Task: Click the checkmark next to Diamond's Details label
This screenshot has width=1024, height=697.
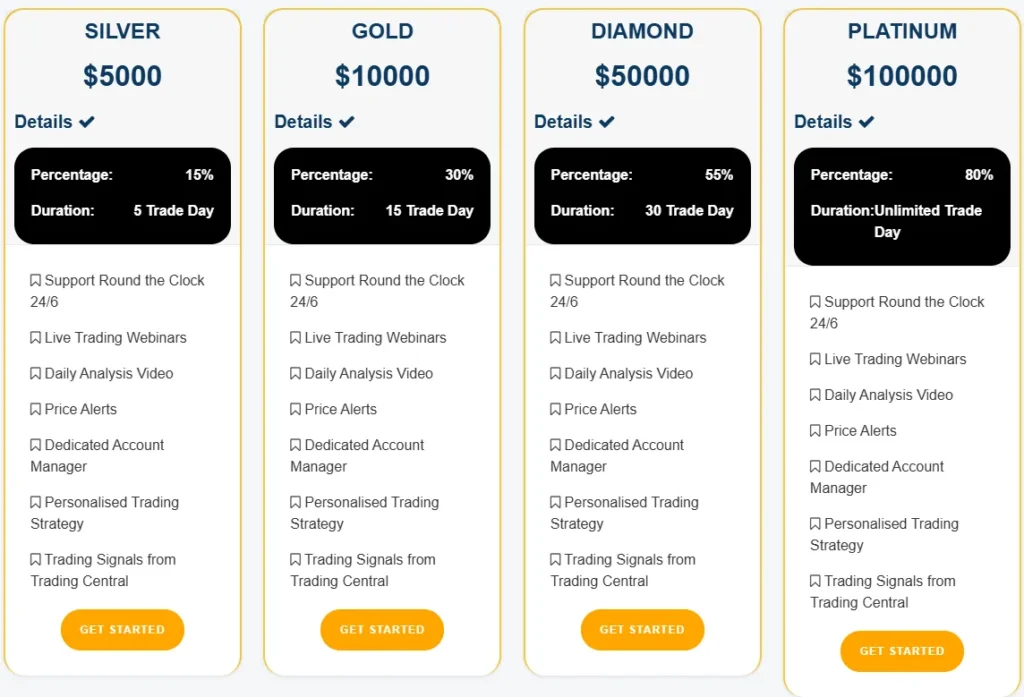Action: (608, 121)
